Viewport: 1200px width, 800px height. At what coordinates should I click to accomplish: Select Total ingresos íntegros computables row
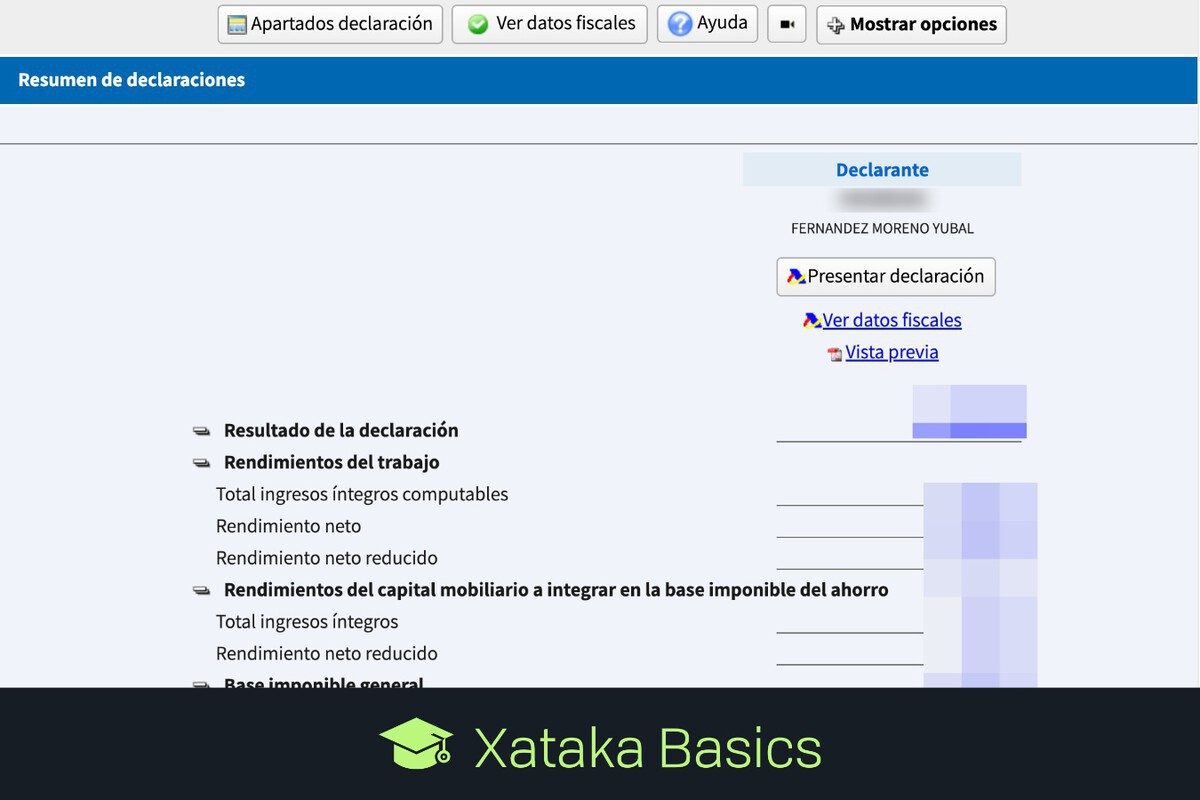click(x=362, y=494)
